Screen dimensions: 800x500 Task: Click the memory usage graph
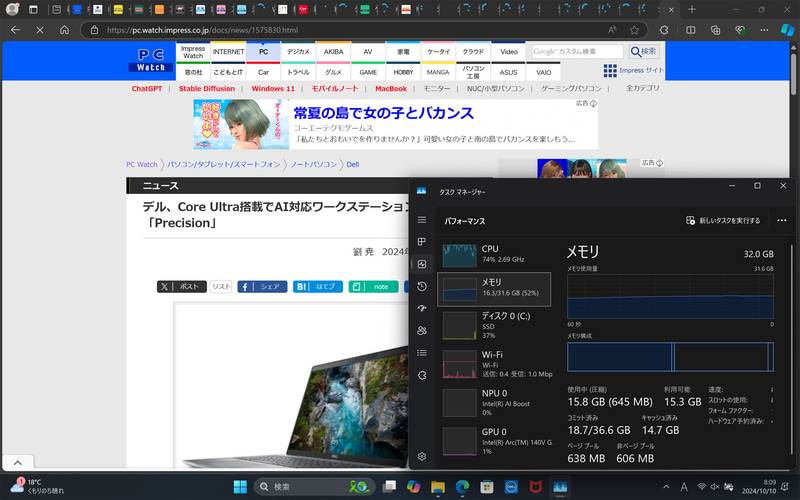tap(670, 296)
